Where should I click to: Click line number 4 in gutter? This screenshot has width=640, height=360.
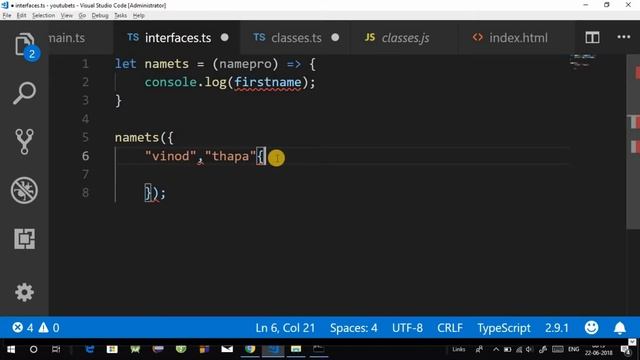click(x=85, y=119)
